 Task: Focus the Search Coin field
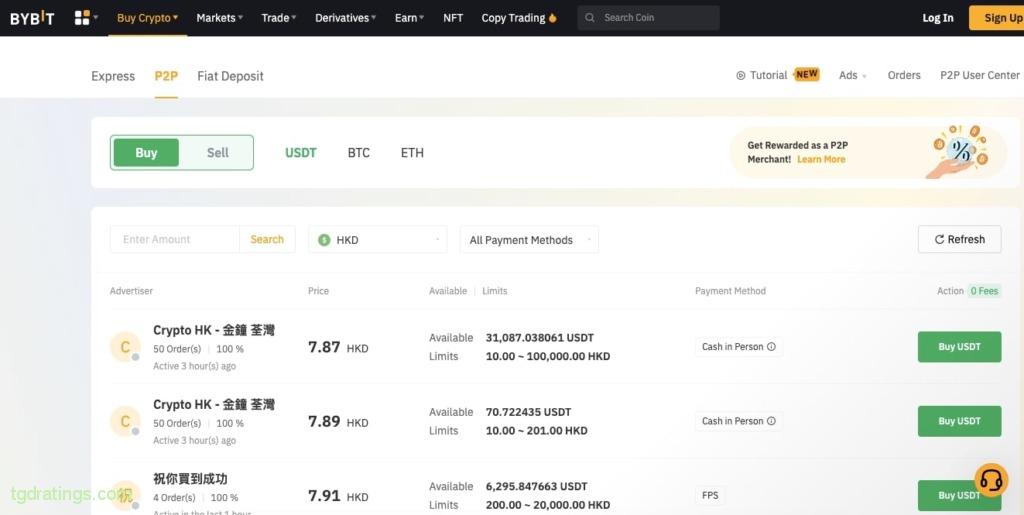click(648, 18)
